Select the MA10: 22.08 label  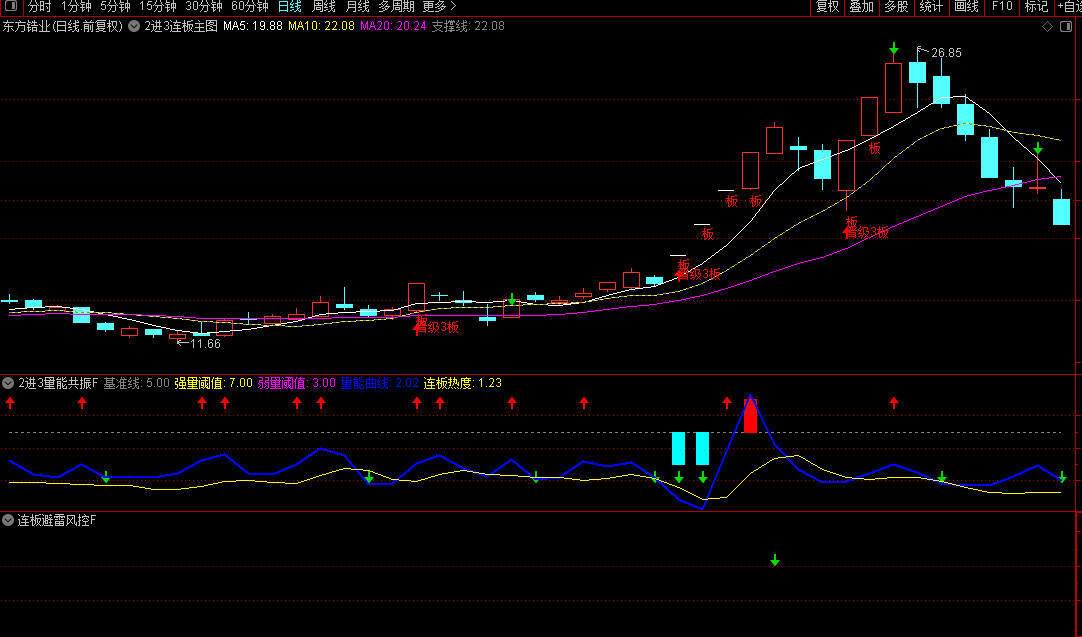[x=322, y=26]
